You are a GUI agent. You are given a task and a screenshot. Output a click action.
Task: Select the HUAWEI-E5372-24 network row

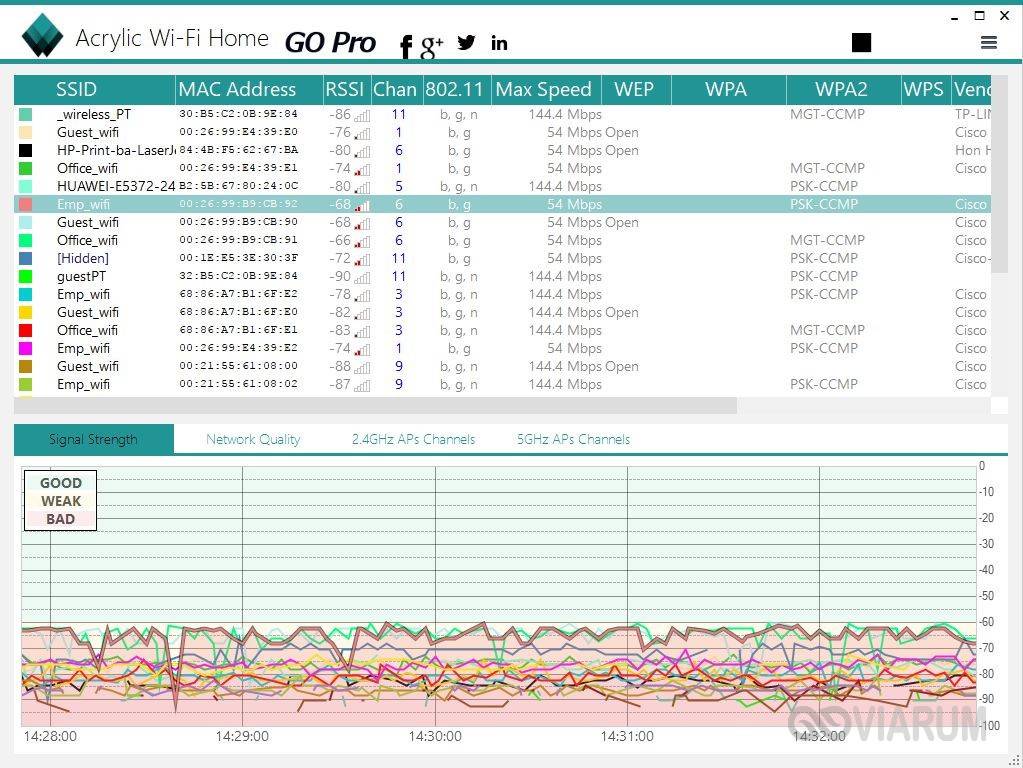(116, 186)
